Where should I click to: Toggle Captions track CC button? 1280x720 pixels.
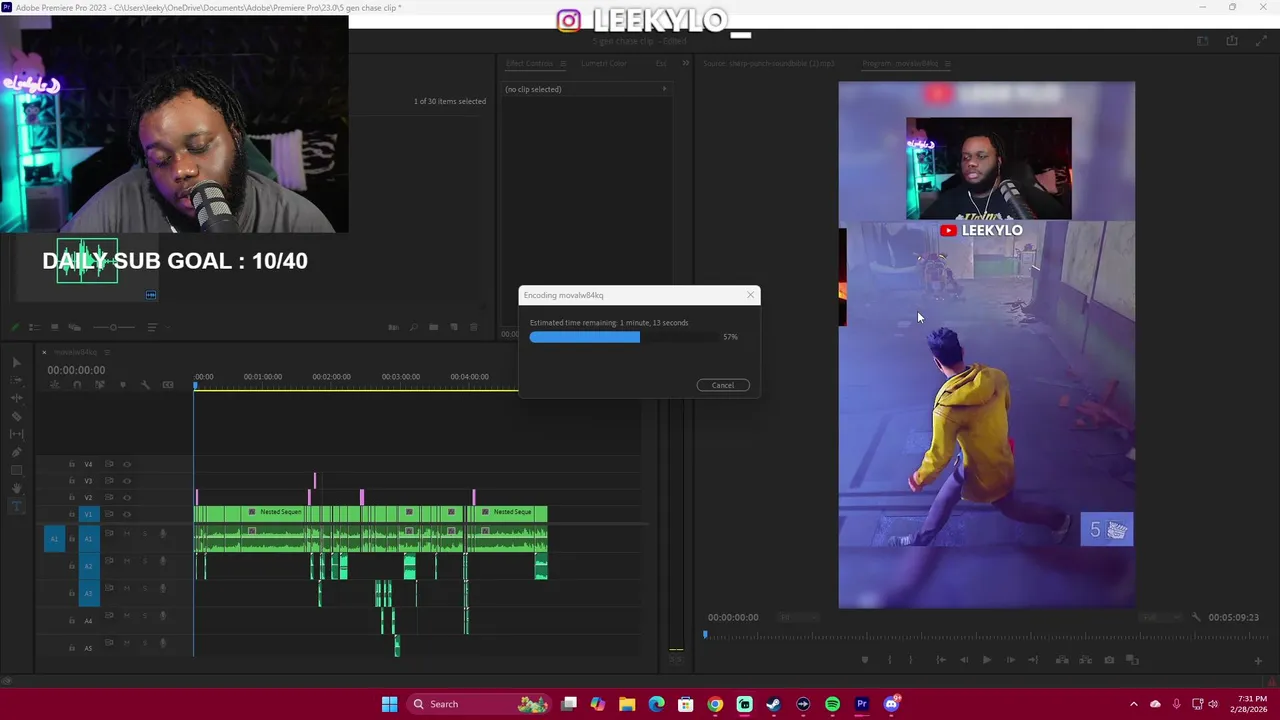(168, 384)
